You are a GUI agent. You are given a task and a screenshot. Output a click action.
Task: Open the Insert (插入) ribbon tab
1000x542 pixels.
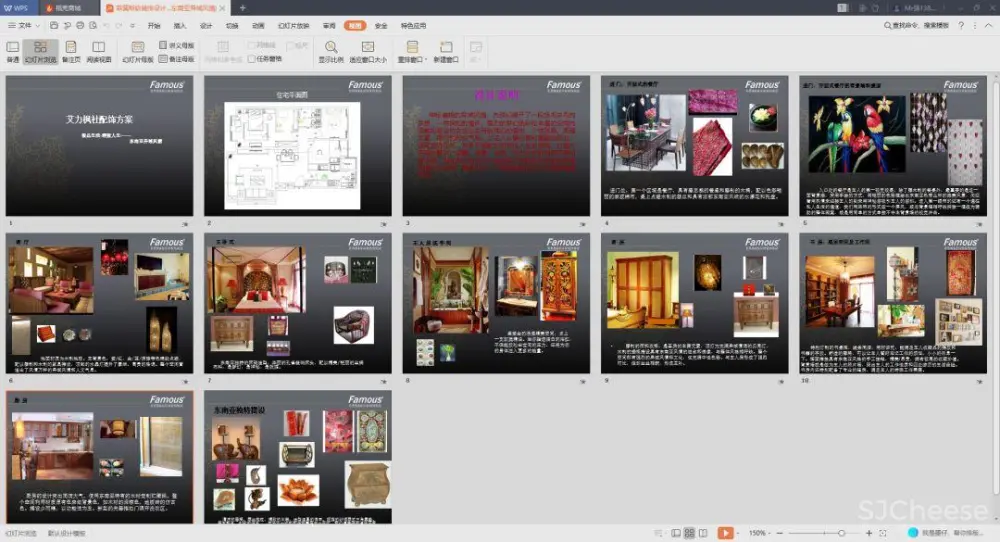pyautogui.click(x=180, y=25)
